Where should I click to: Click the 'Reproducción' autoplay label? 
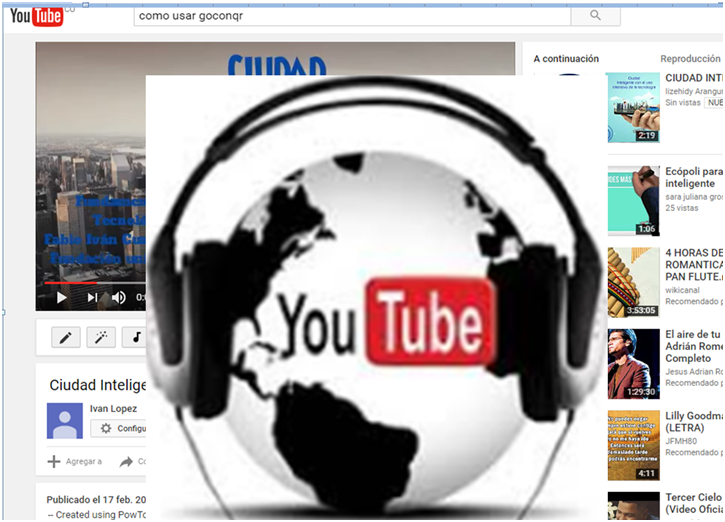click(x=690, y=59)
